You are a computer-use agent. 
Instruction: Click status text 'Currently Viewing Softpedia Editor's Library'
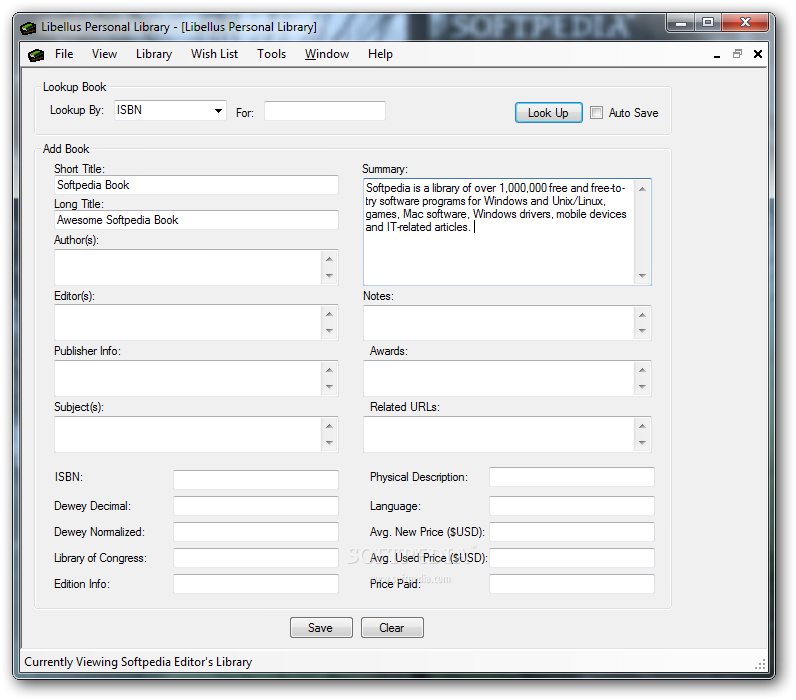(138, 662)
